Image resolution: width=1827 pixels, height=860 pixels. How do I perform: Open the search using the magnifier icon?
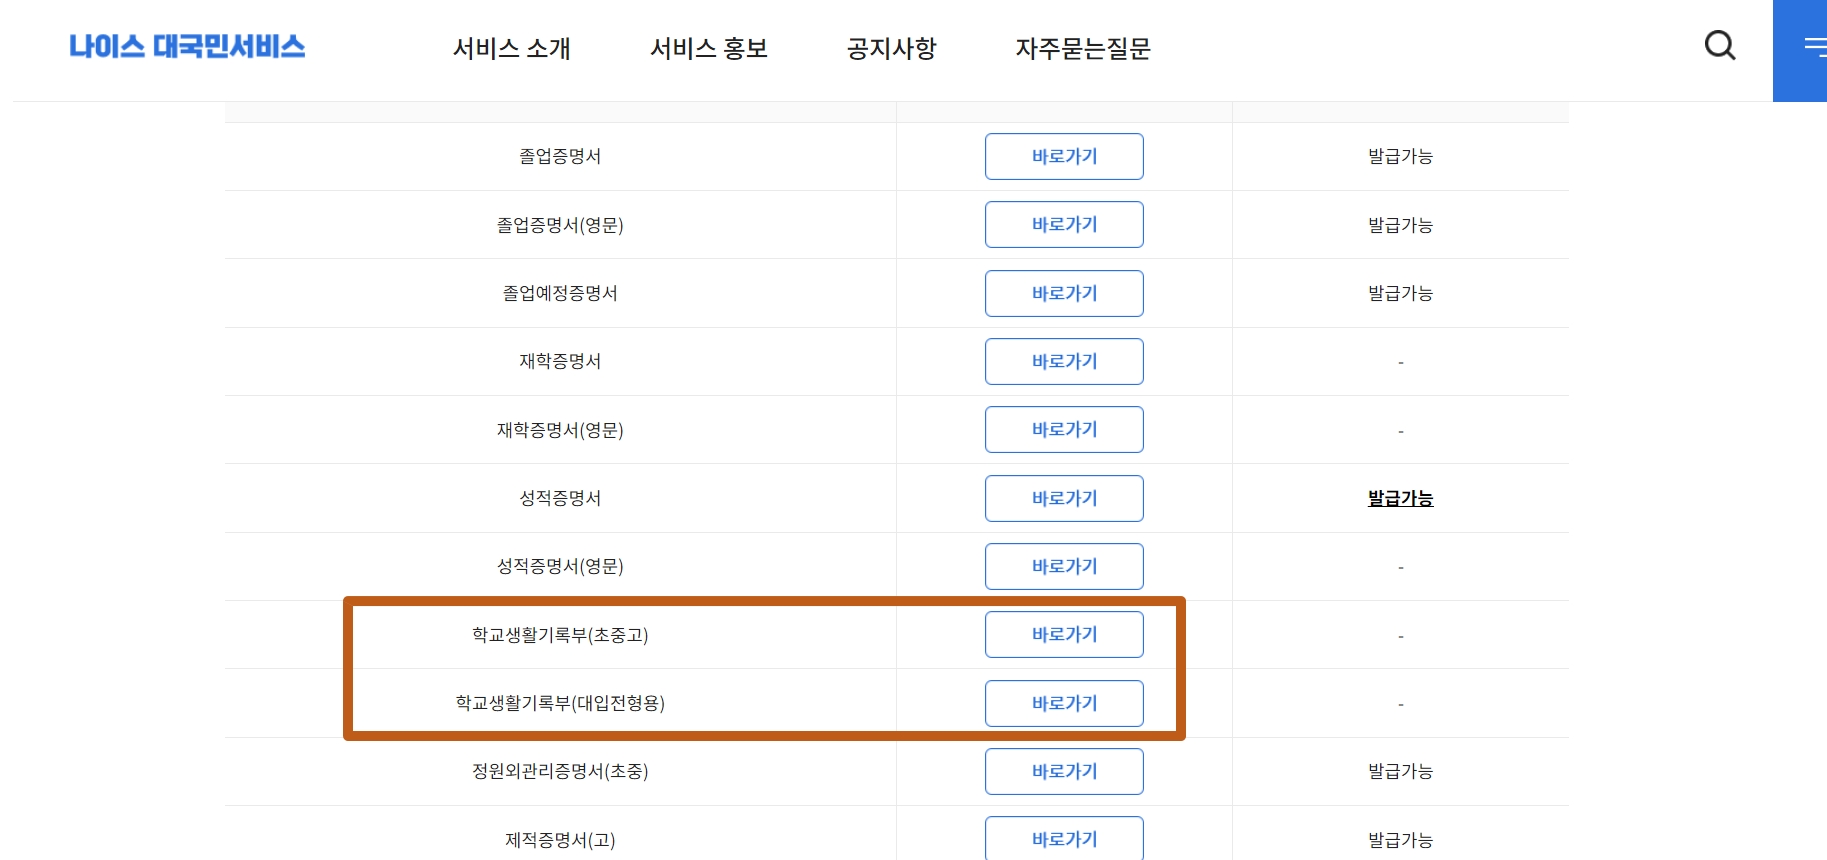click(x=1719, y=44)
